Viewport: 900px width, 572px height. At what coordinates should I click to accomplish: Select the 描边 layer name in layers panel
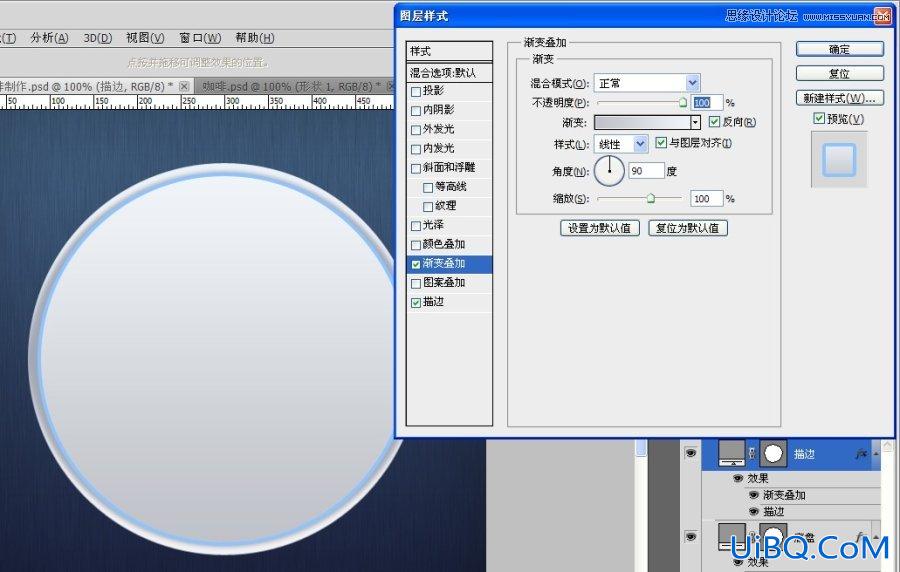(804, 454)
